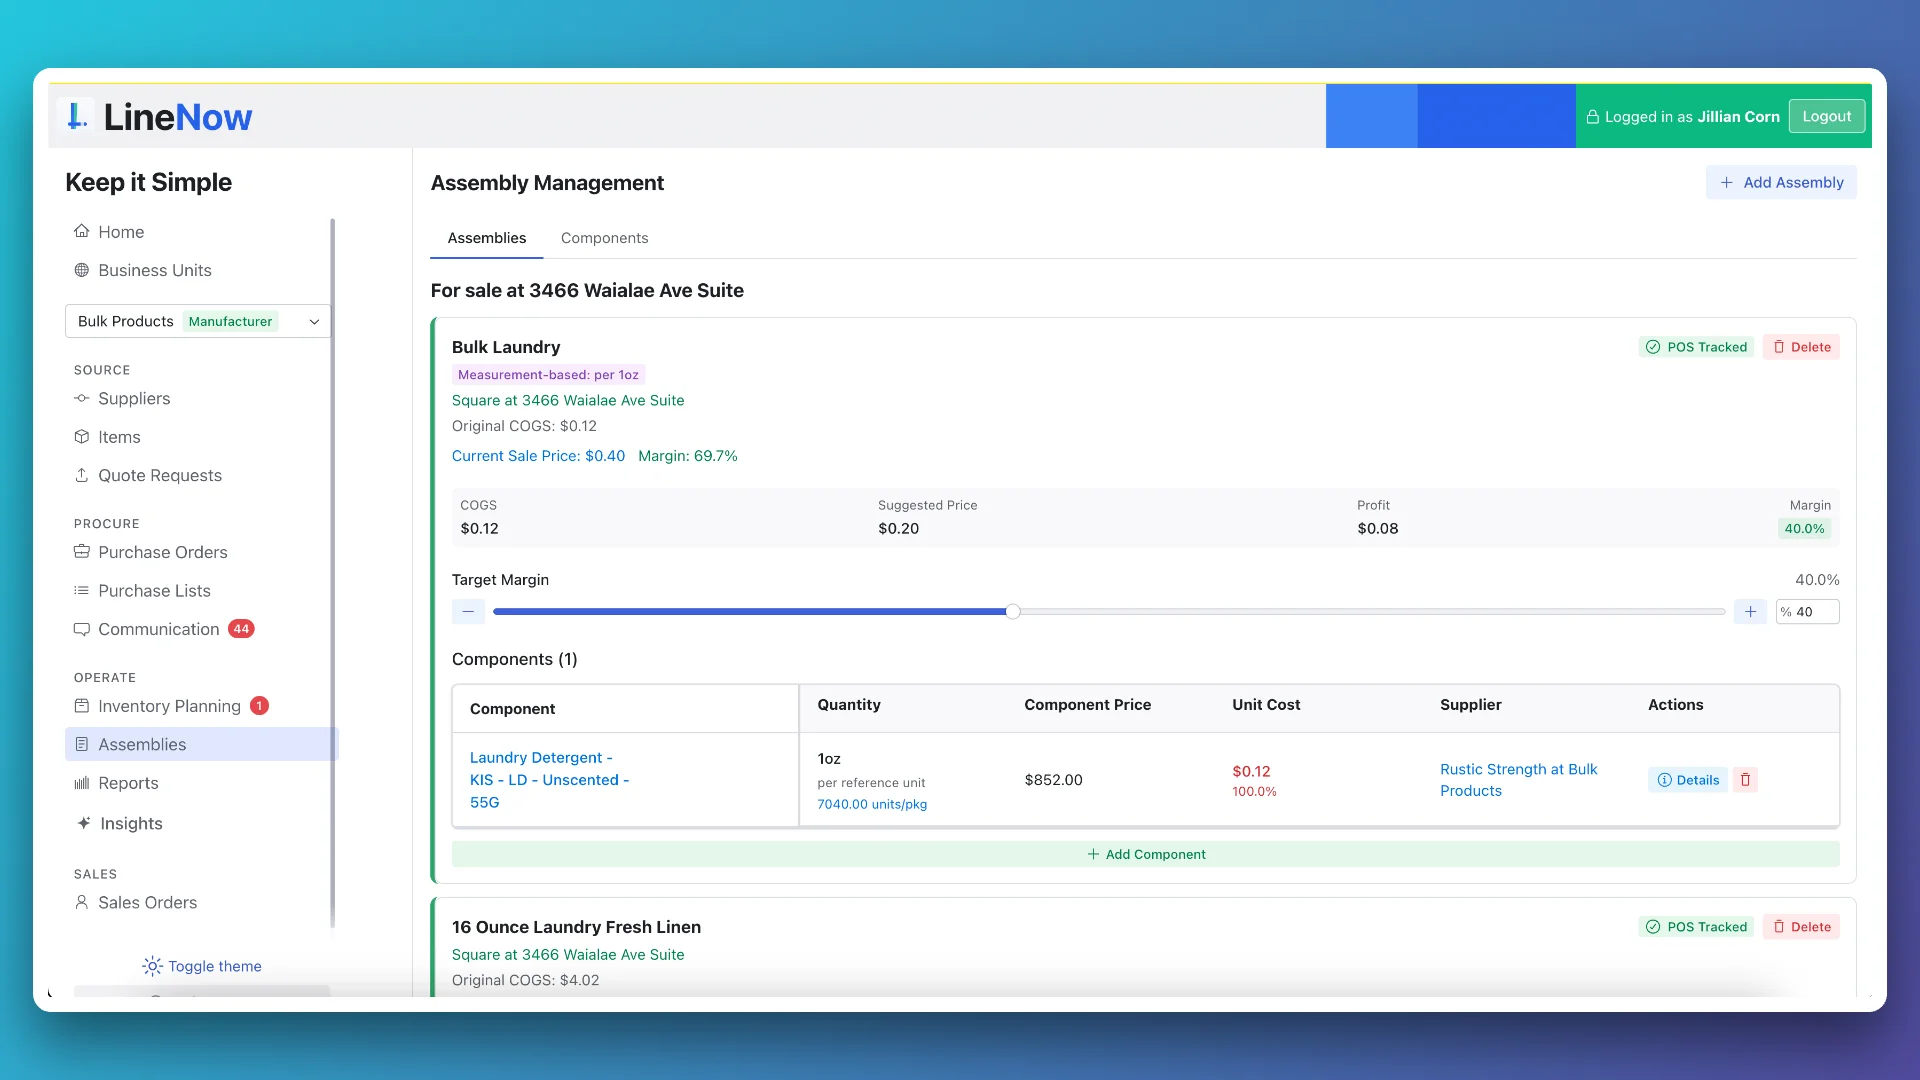Image resolution: width=1920 pixels, height=1080 pixels.
Task: Increase target margin with plus button
Action: (1750, 611)
